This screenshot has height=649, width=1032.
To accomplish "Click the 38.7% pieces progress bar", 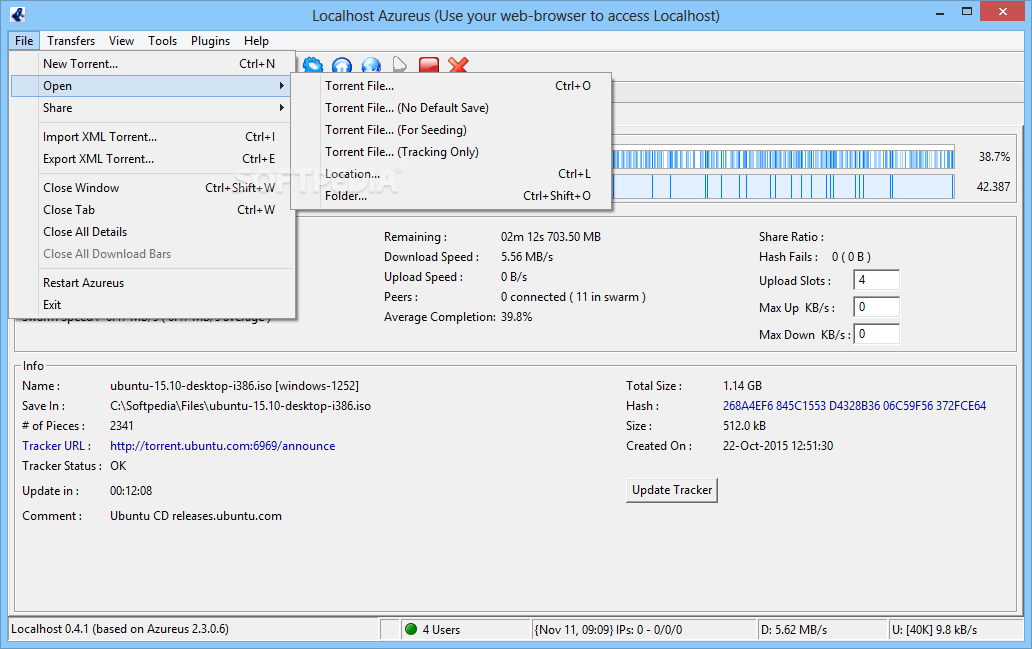I will (783, 159).
